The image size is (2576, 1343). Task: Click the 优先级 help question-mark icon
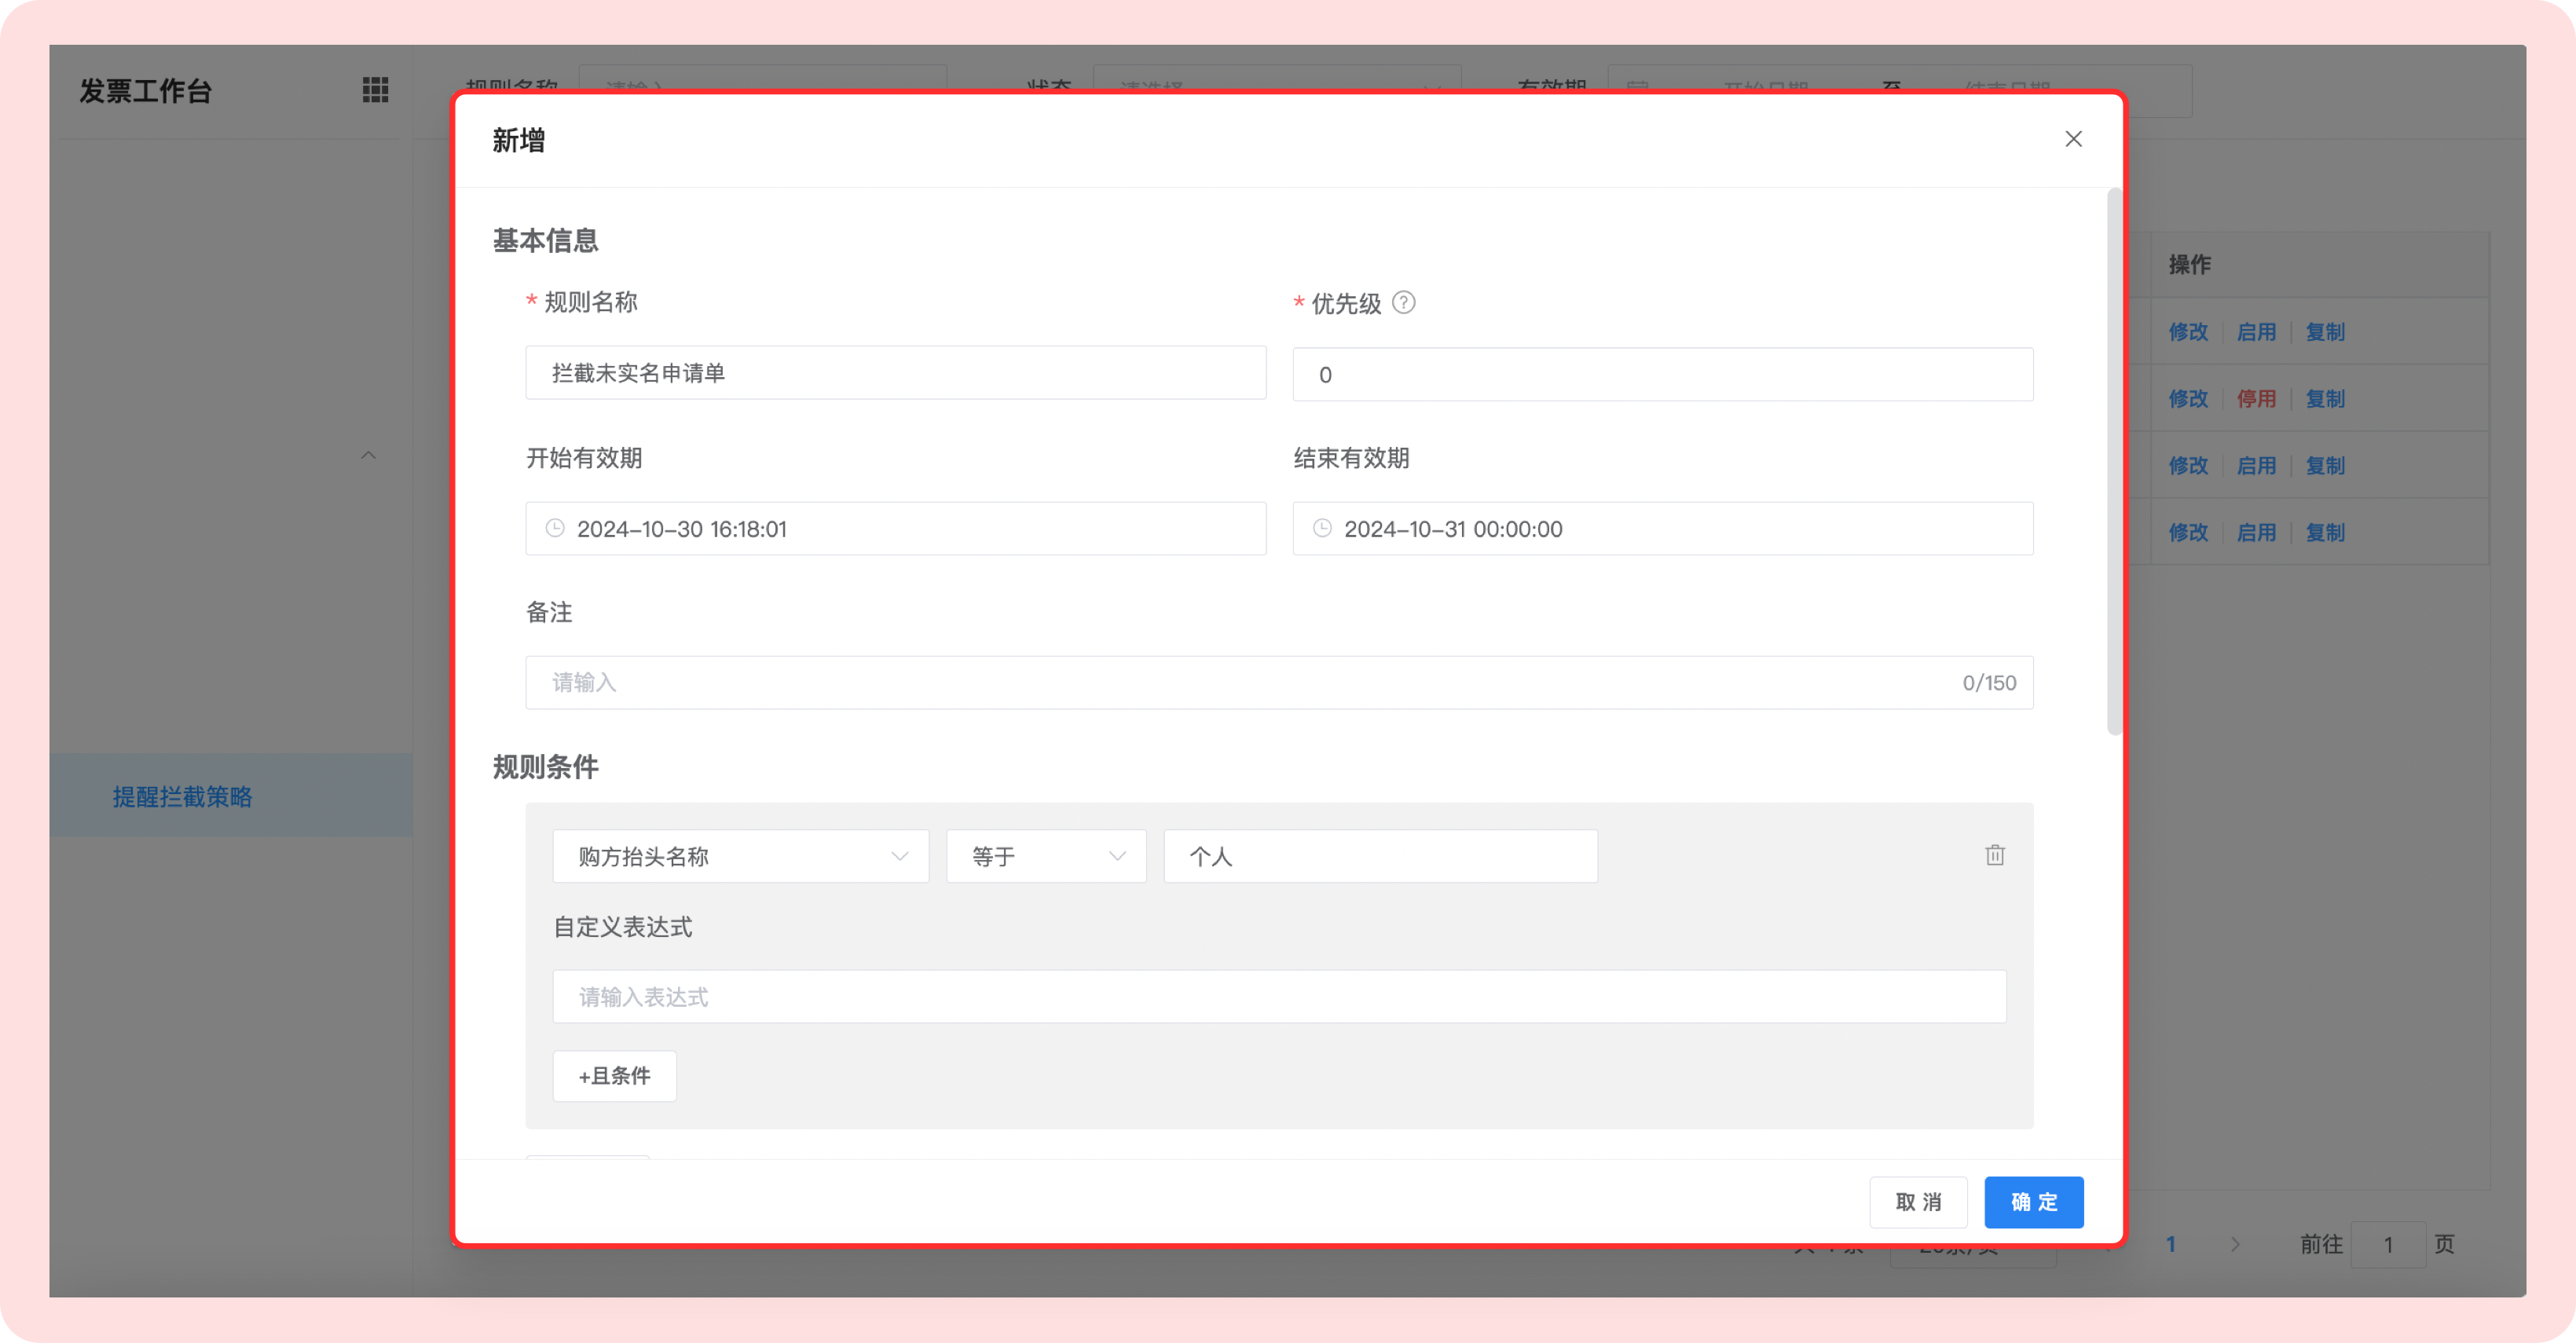click(1403, 302)
